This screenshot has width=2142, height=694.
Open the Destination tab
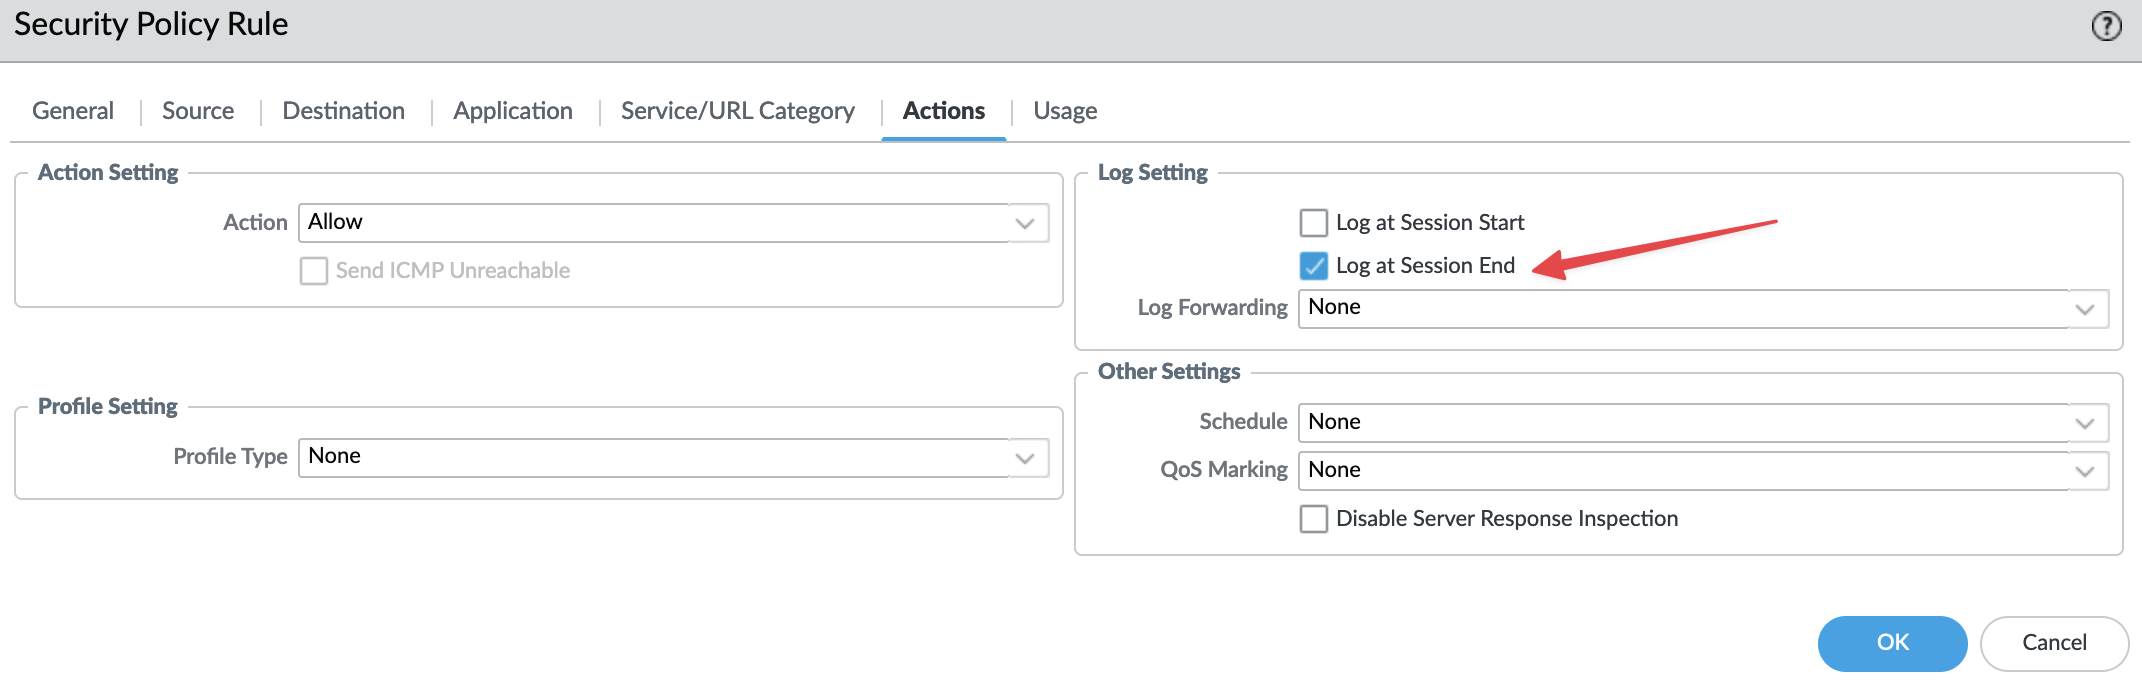point(343,111)
